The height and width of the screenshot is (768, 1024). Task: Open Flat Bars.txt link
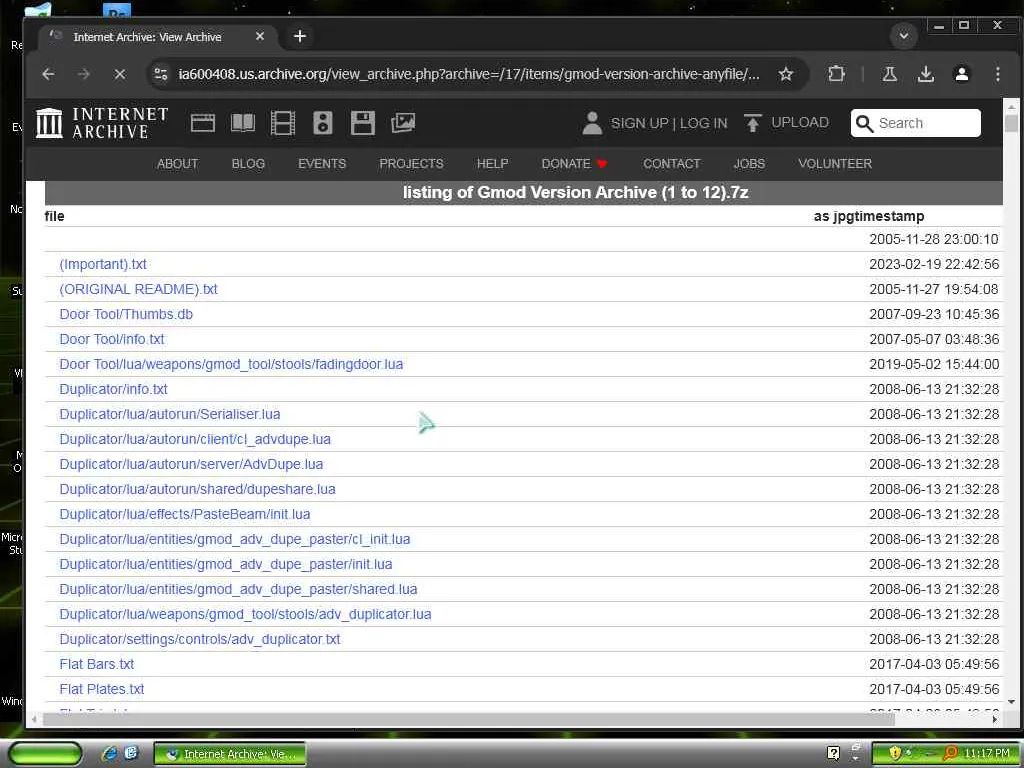coord(97,664)
